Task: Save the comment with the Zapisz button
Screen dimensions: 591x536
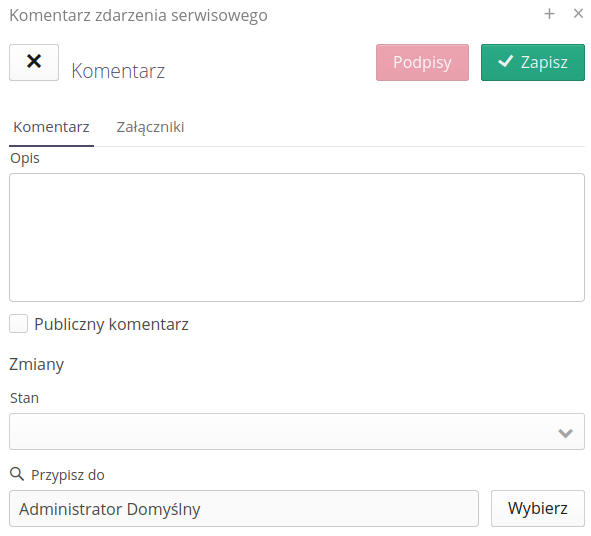Action: 533,62
